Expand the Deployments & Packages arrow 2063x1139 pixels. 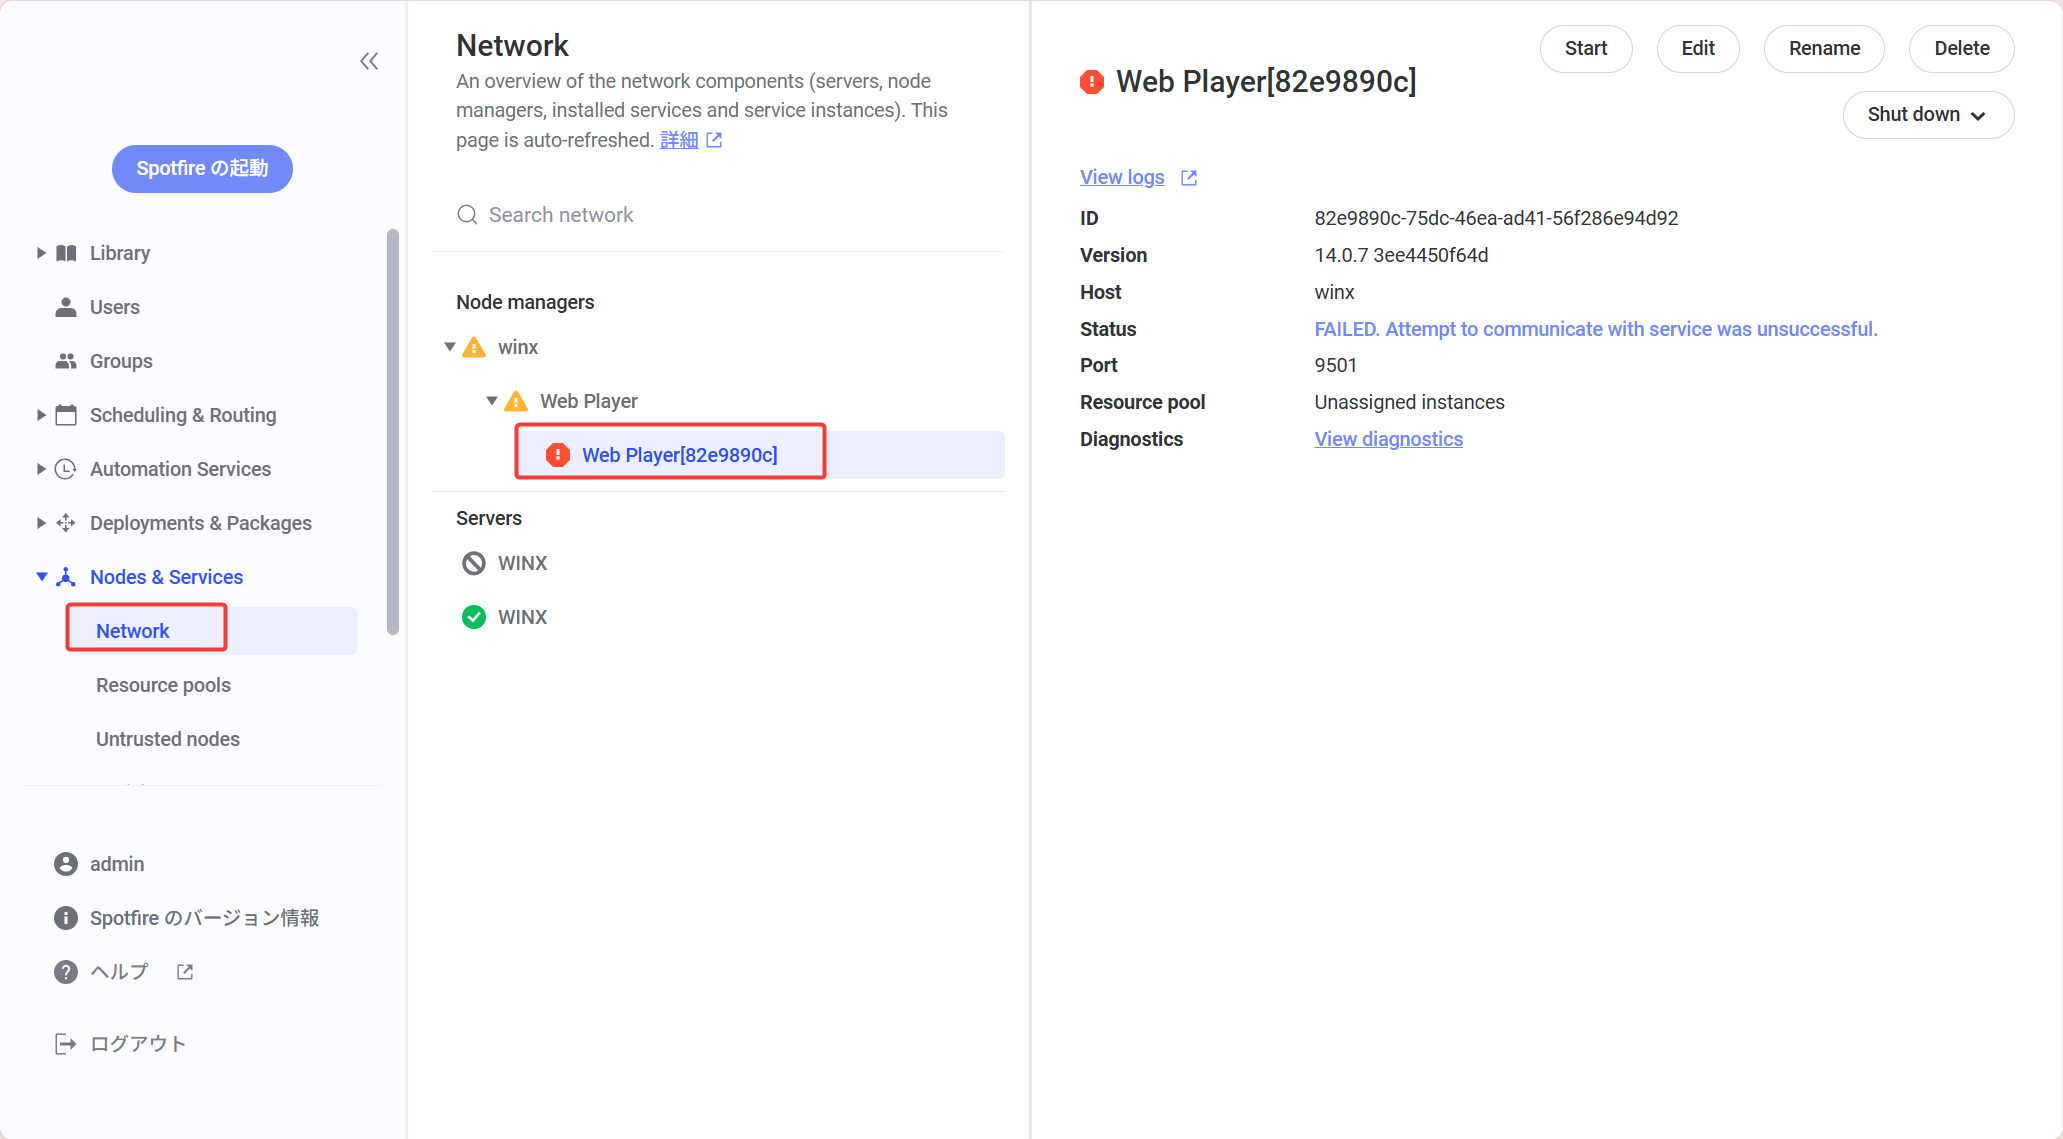(x=41, y=523)
